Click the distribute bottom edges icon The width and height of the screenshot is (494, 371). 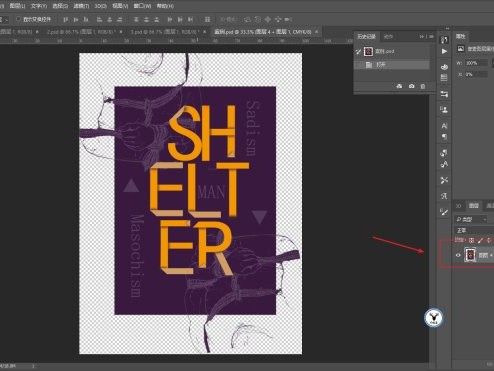click(x=156, y=20)
